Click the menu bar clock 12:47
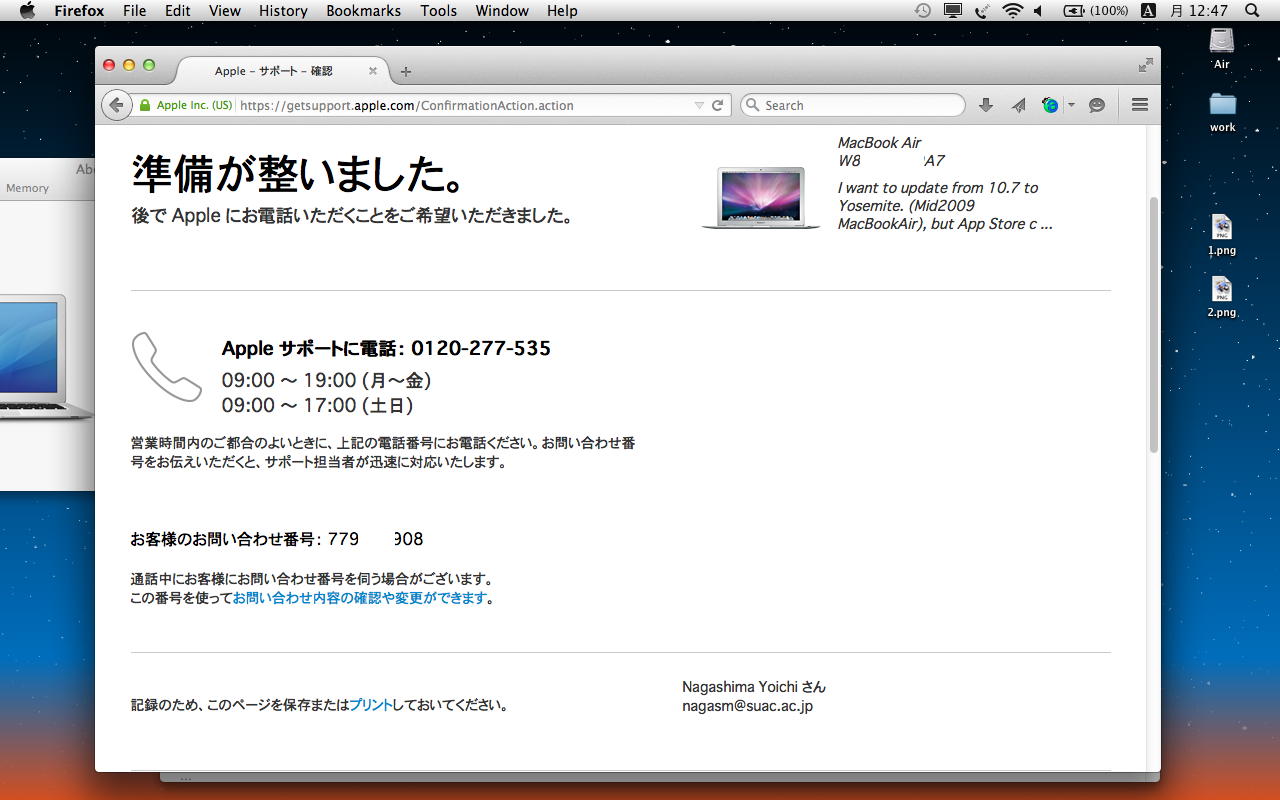Viewport: 1280px width, 800px height. pyautogui.click(x=1199, y=11)
